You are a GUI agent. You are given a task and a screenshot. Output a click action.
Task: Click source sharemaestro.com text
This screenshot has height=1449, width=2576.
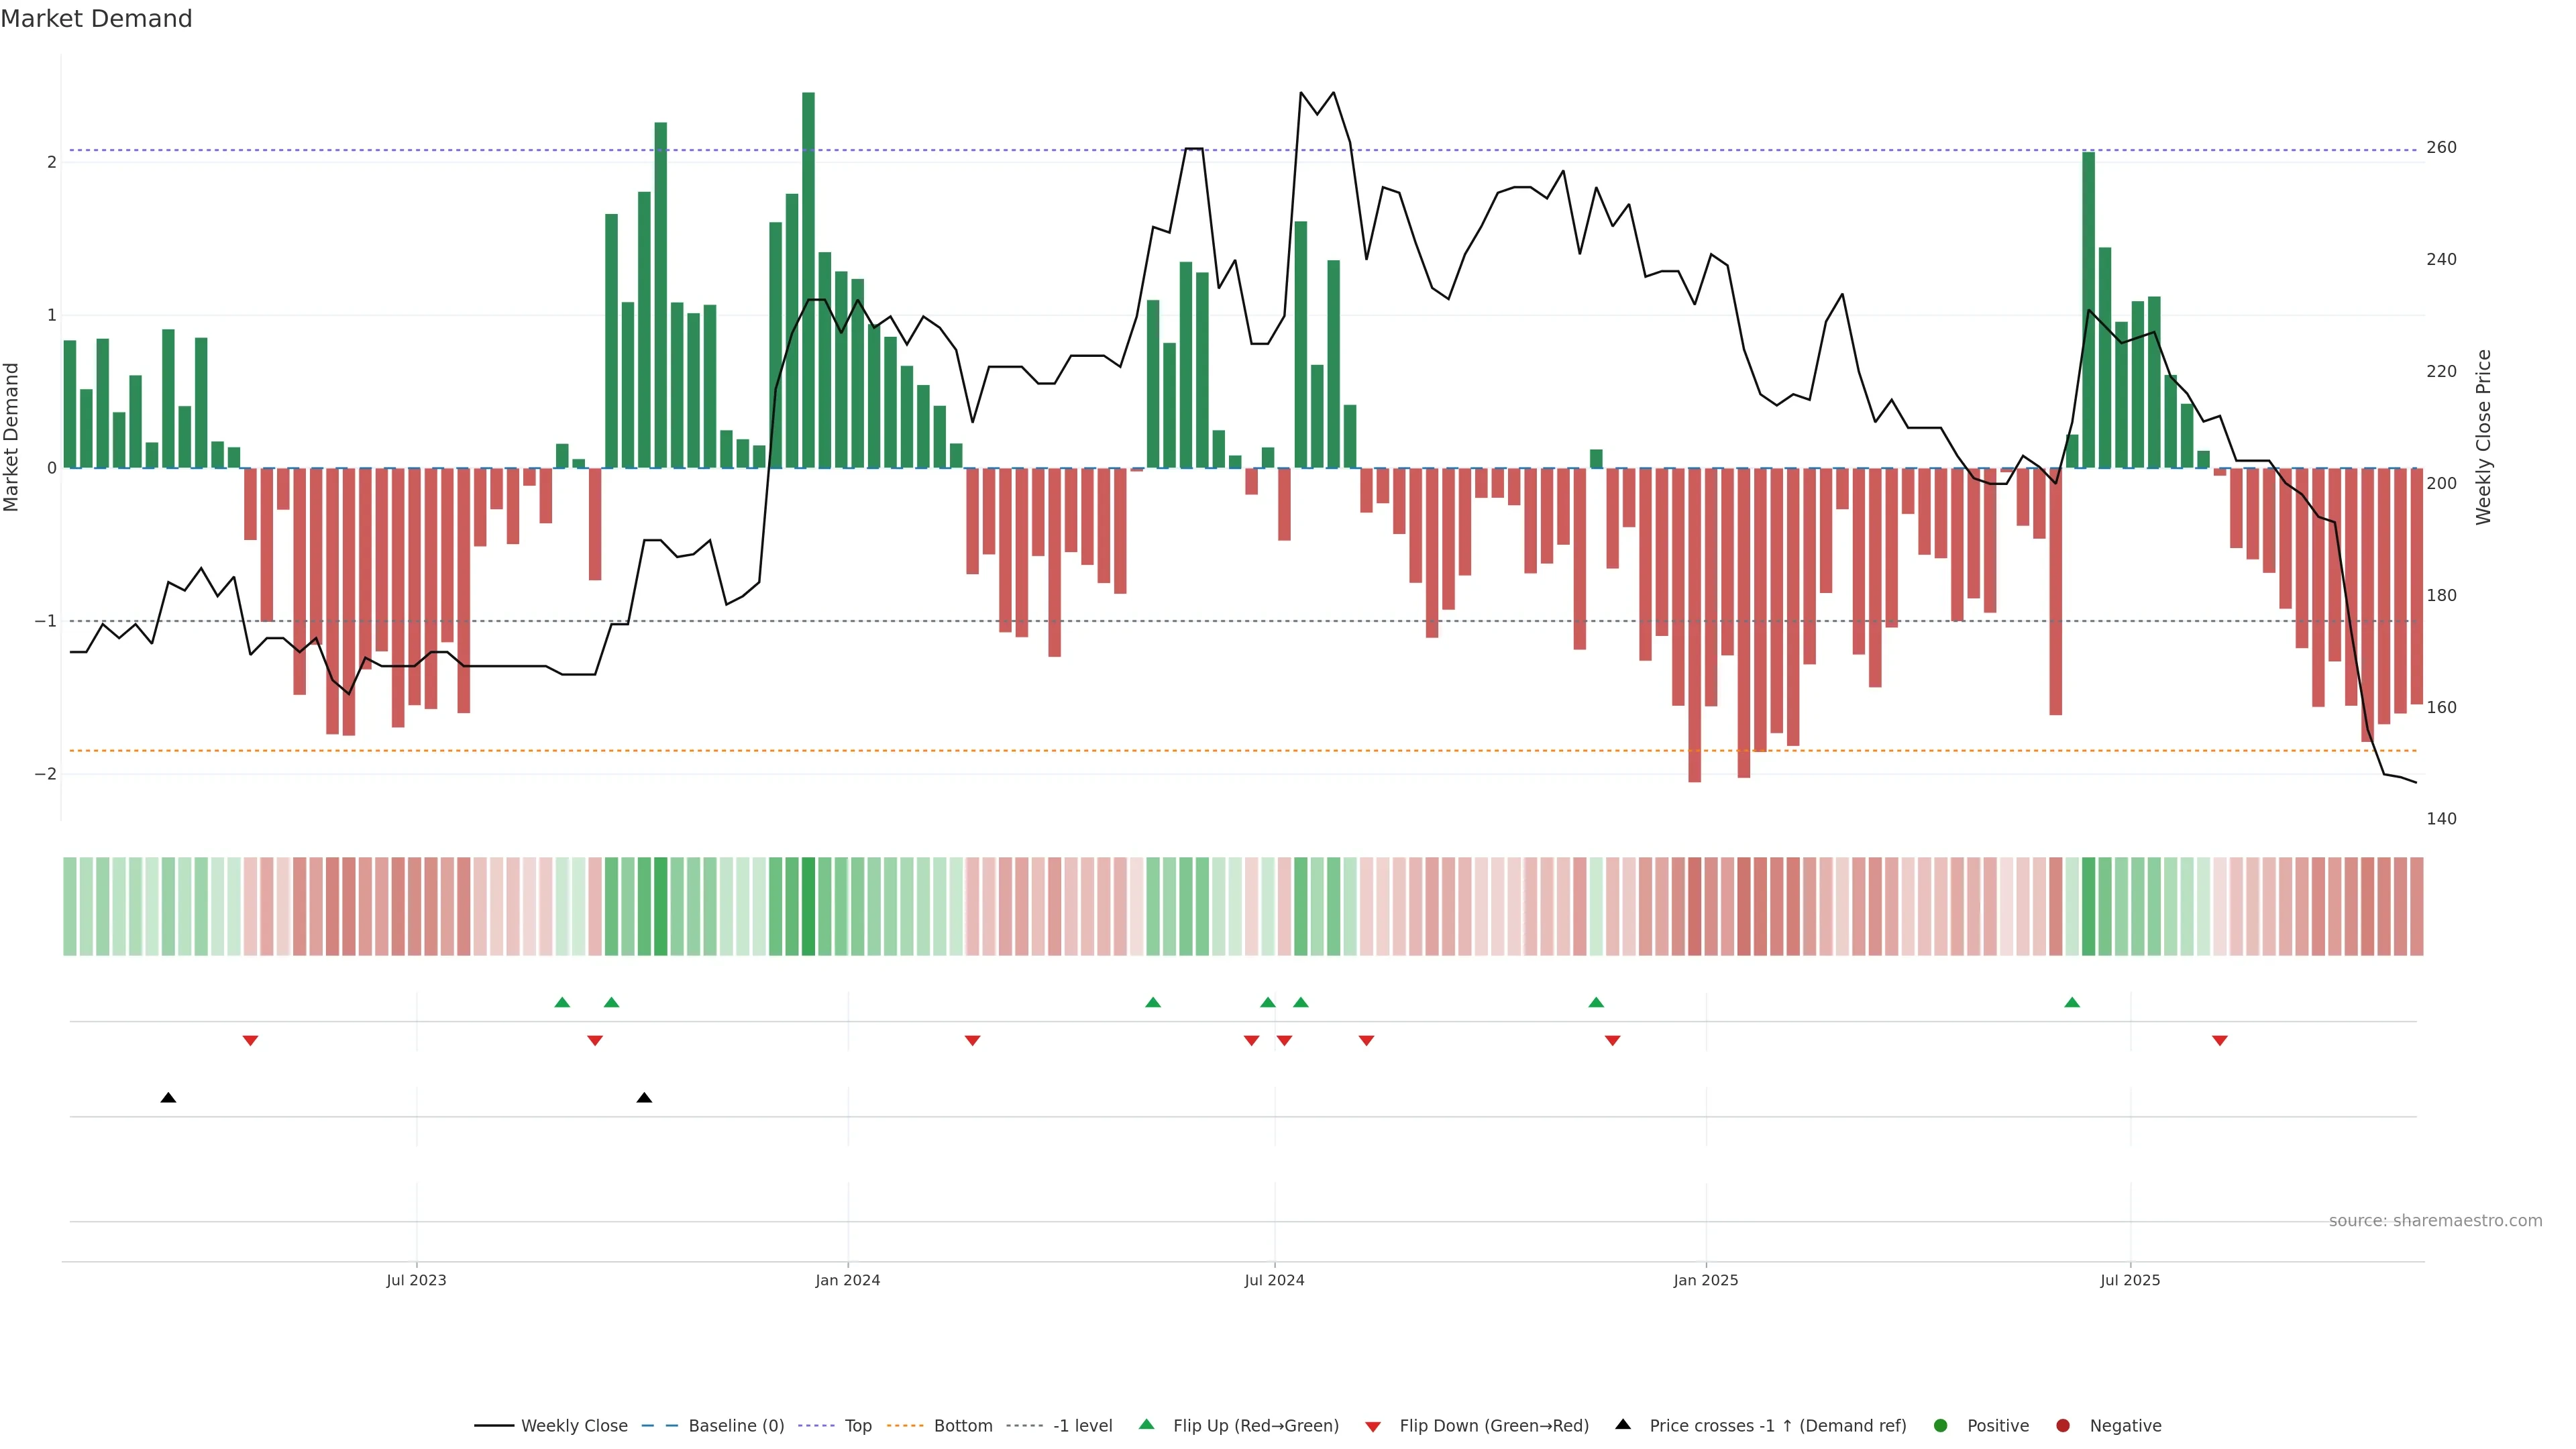point(2435,1221)
